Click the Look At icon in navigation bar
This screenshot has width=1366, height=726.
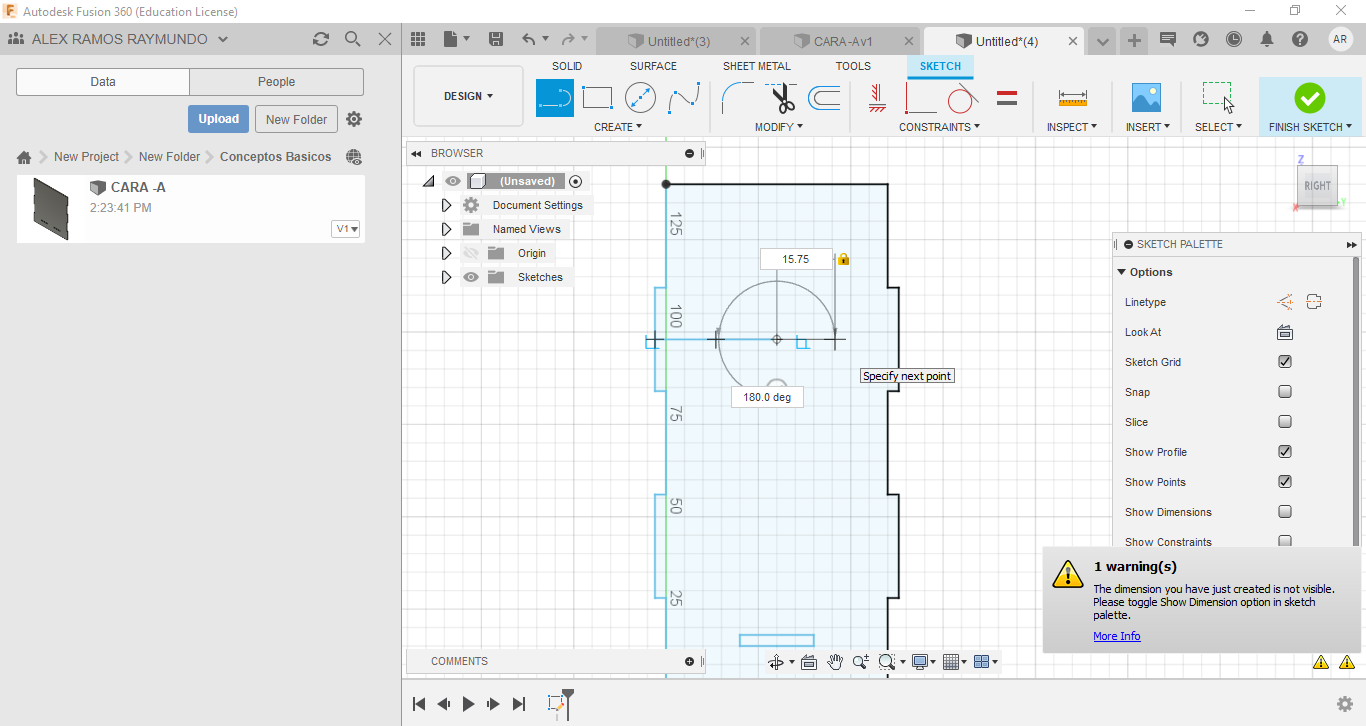pos(809,662)
